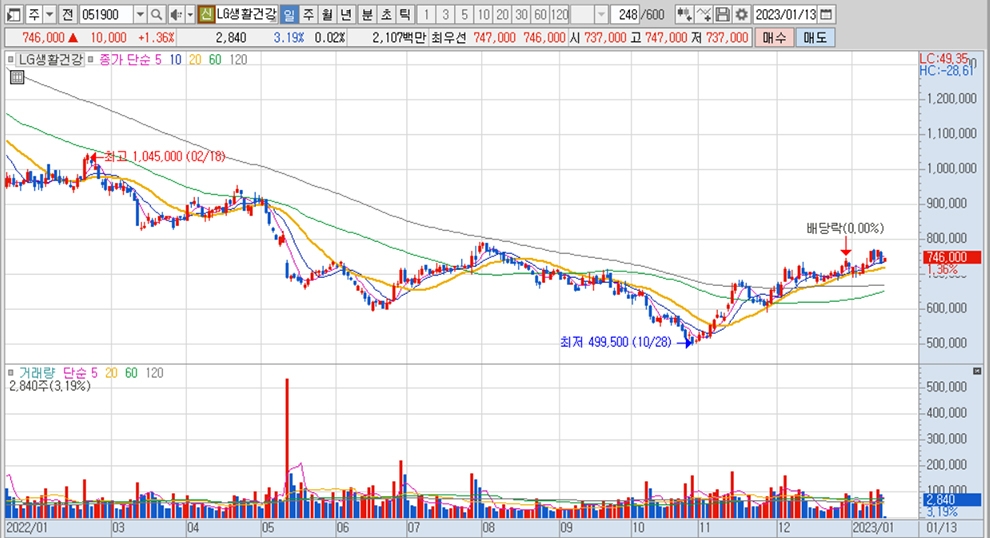Open the dropdown beside the speaker icon

(190, 14)
